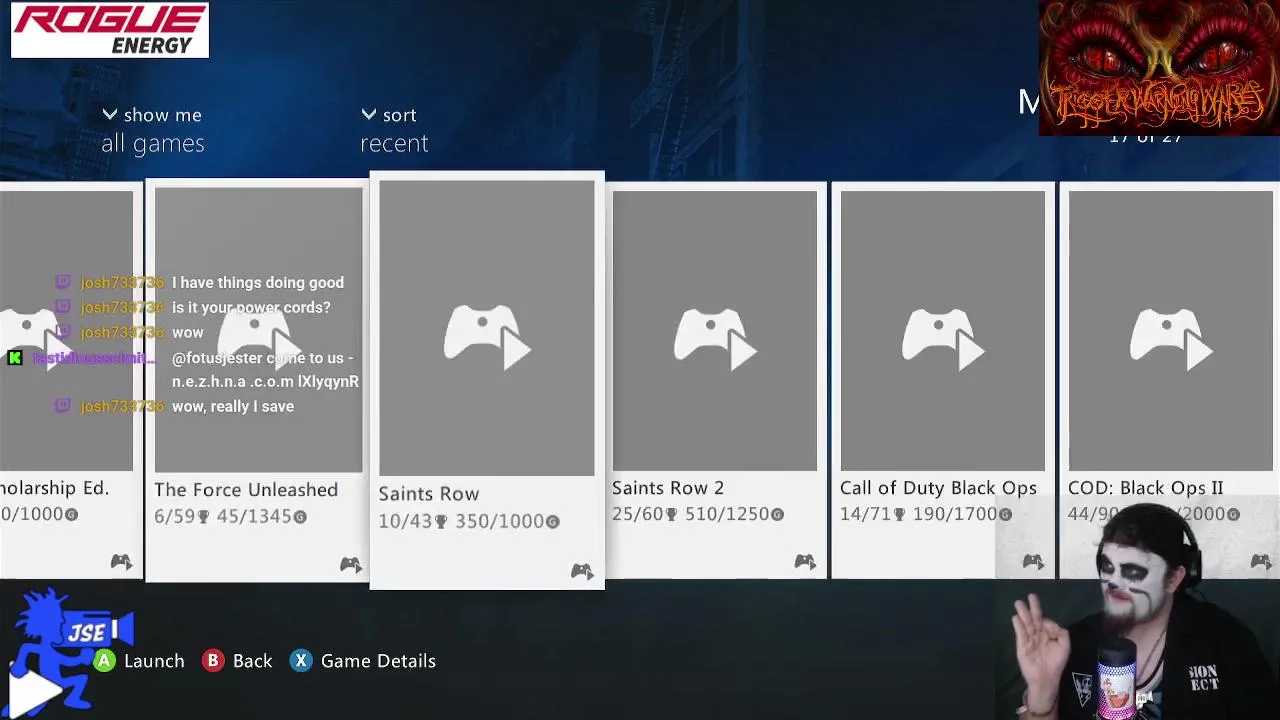Click the green A Launch button icon
Viewport: 1280px width, 720px height.
pyautogui.click(x=104, y=661)
